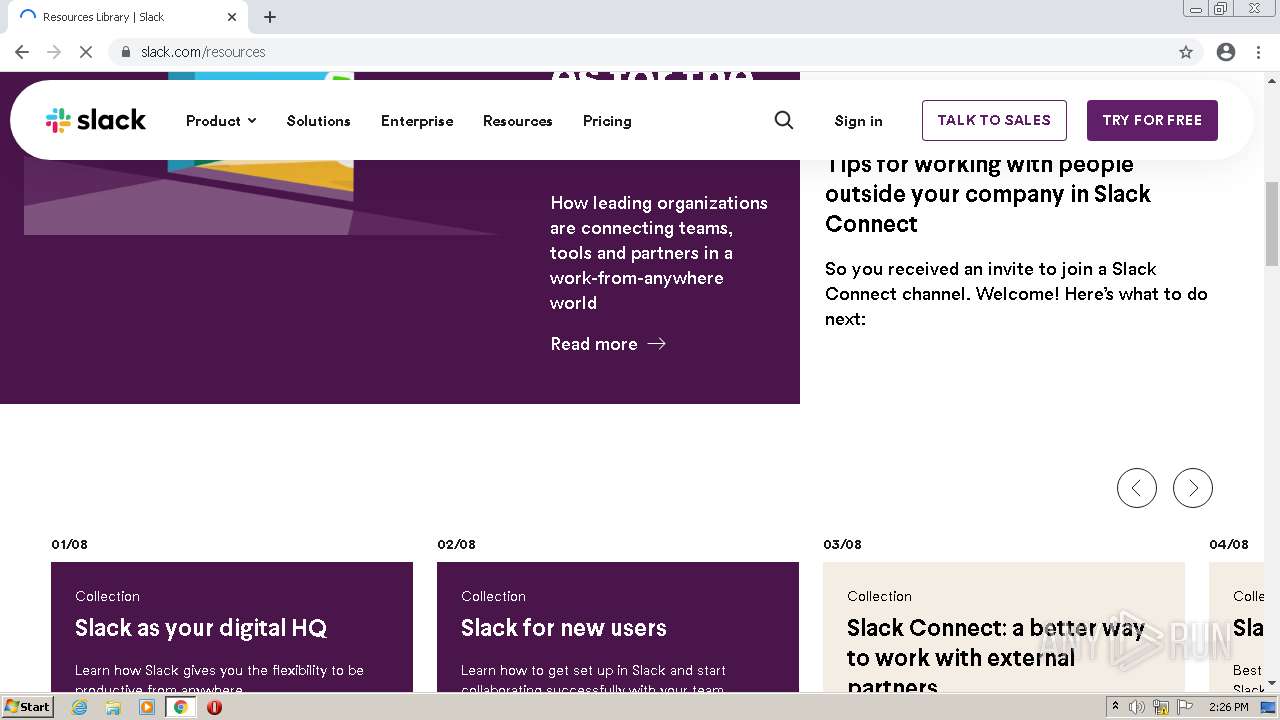Open the Resources menu item
The image size is (1280, 720).
click(517, 121)
